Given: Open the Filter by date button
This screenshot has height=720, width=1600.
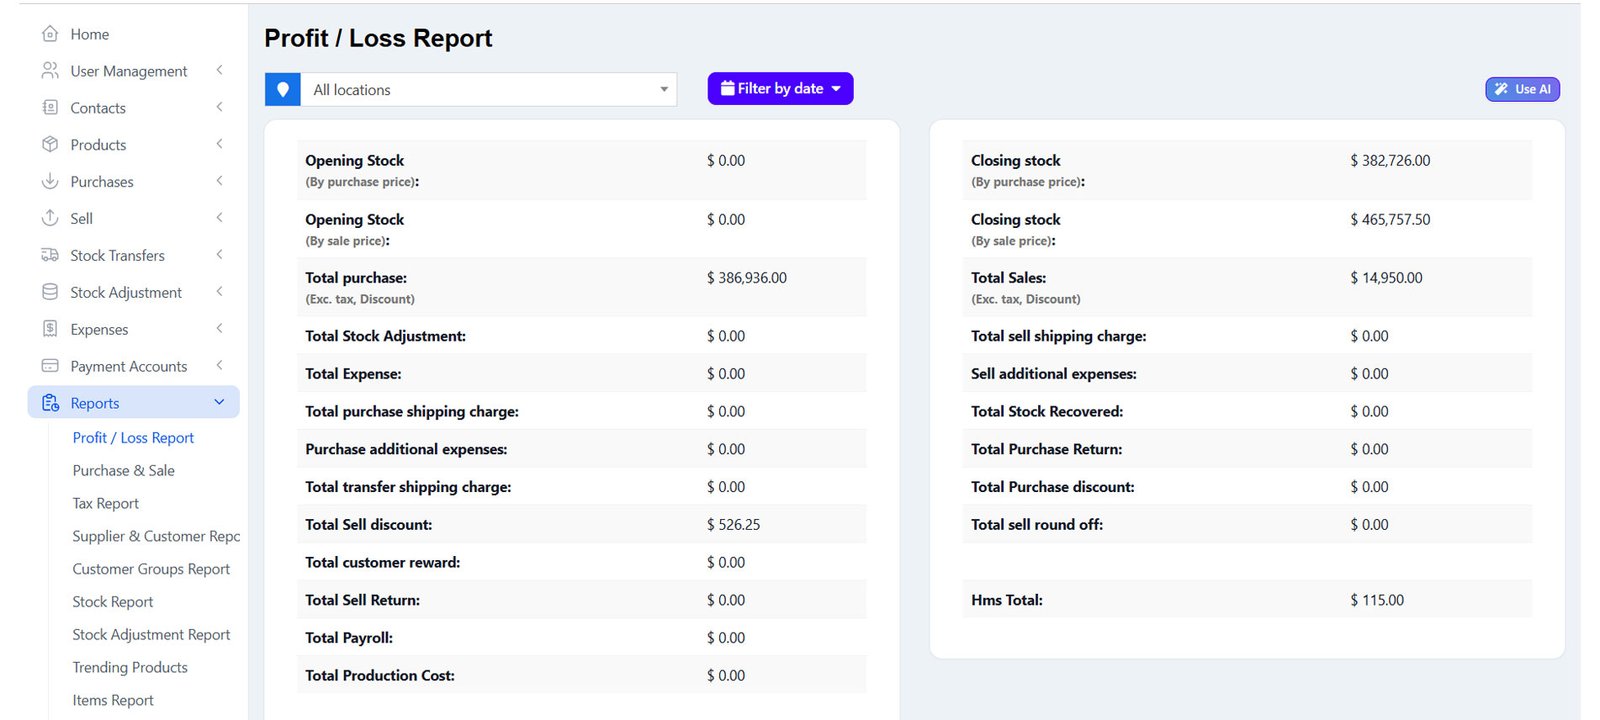Looking at the screenshot, I should coord(780,89).
